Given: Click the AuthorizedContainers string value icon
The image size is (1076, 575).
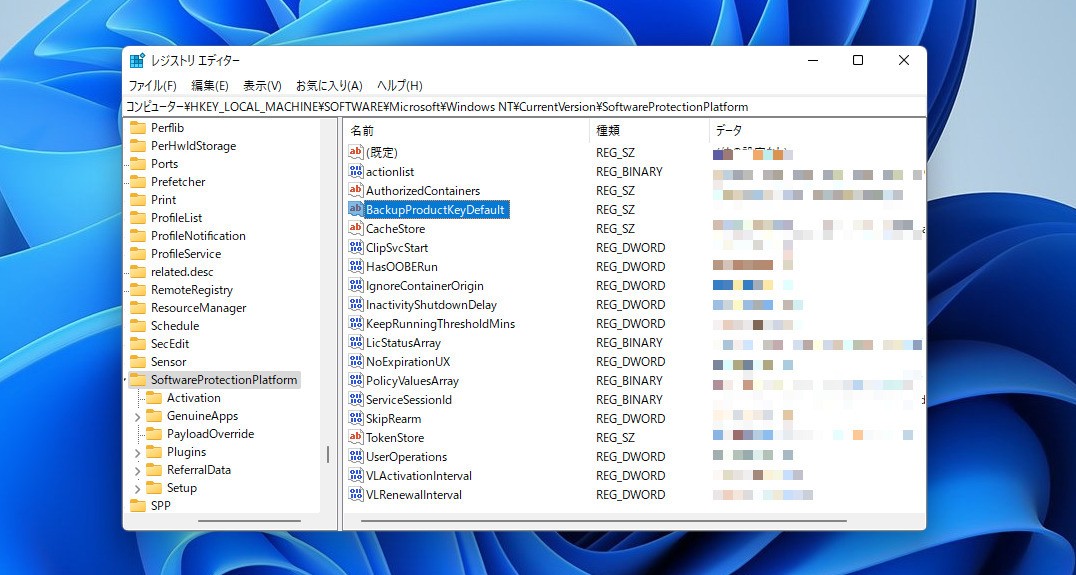Looking at the screenshot, I should 355,191.
